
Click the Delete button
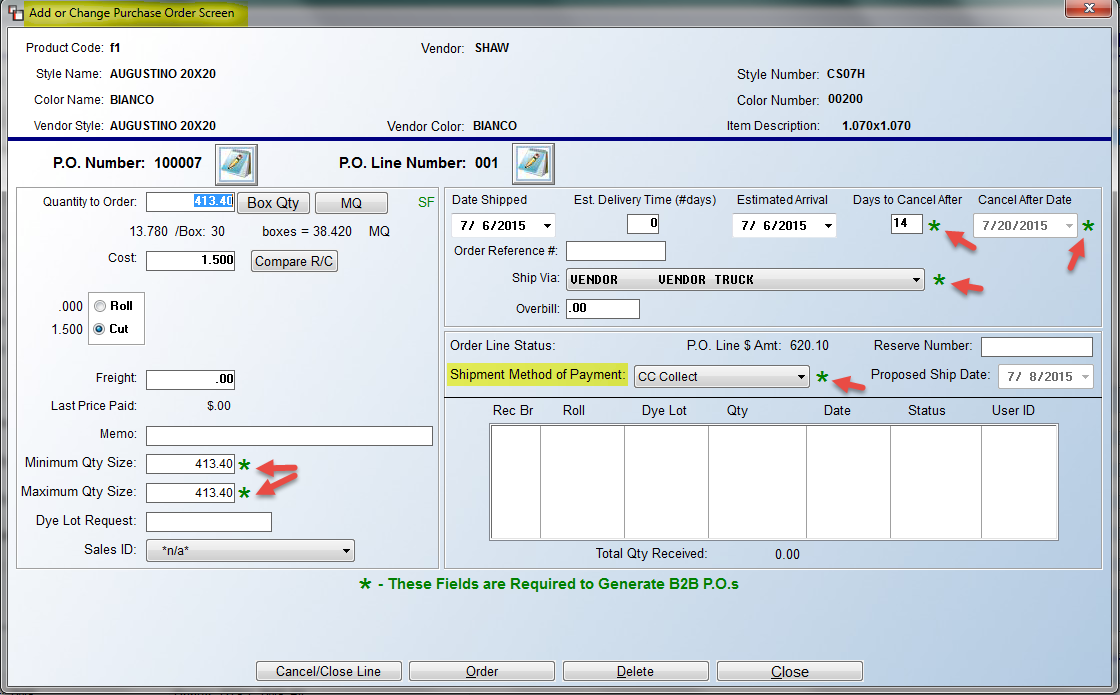[635, 671]
